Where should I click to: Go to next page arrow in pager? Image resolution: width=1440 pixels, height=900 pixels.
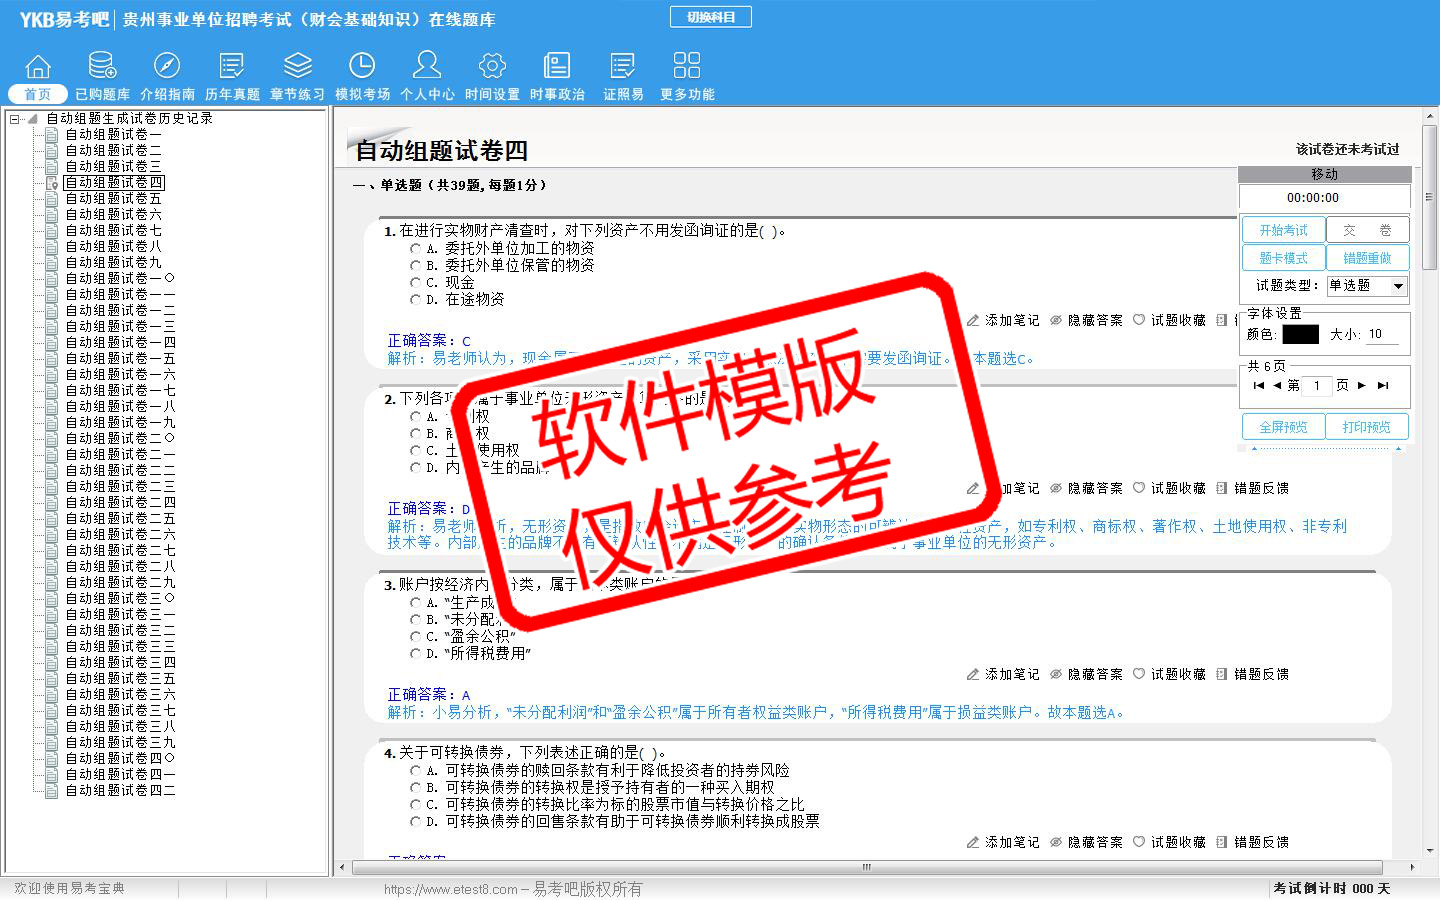pos(1361,385)
